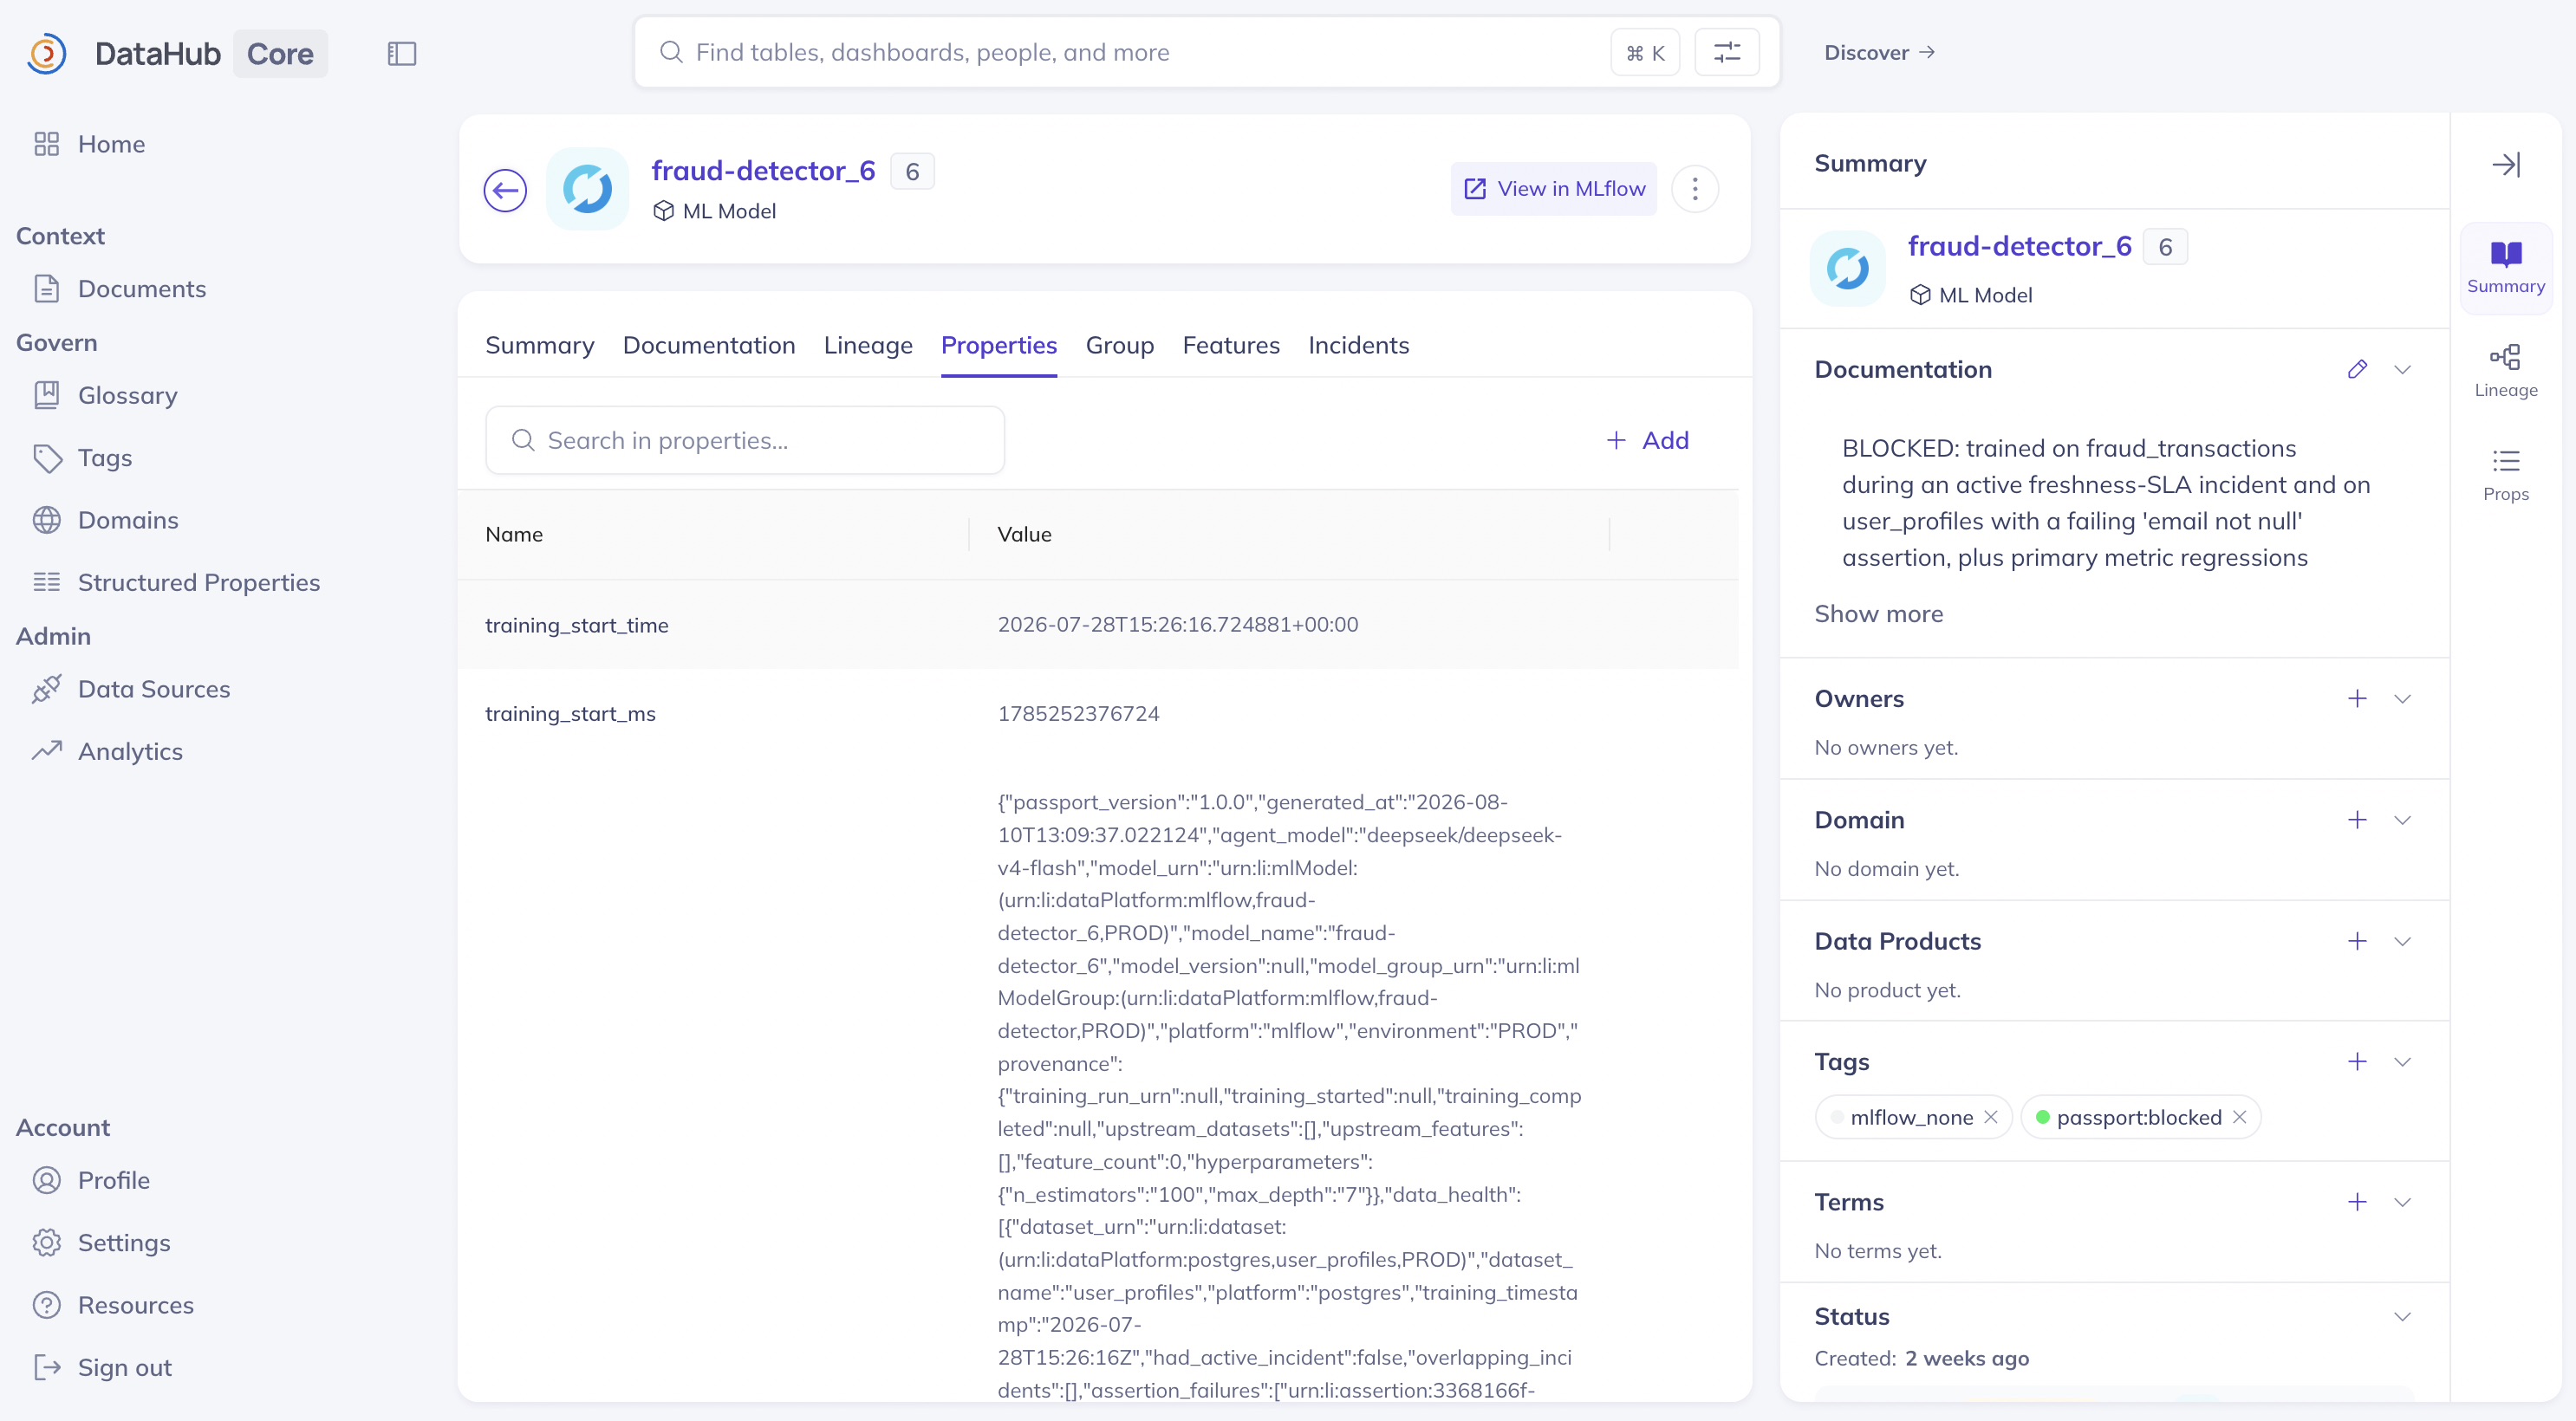This screenshot has width=2576, height=1421.
Task: Click the Name column header
Action: tap(514, 534)
